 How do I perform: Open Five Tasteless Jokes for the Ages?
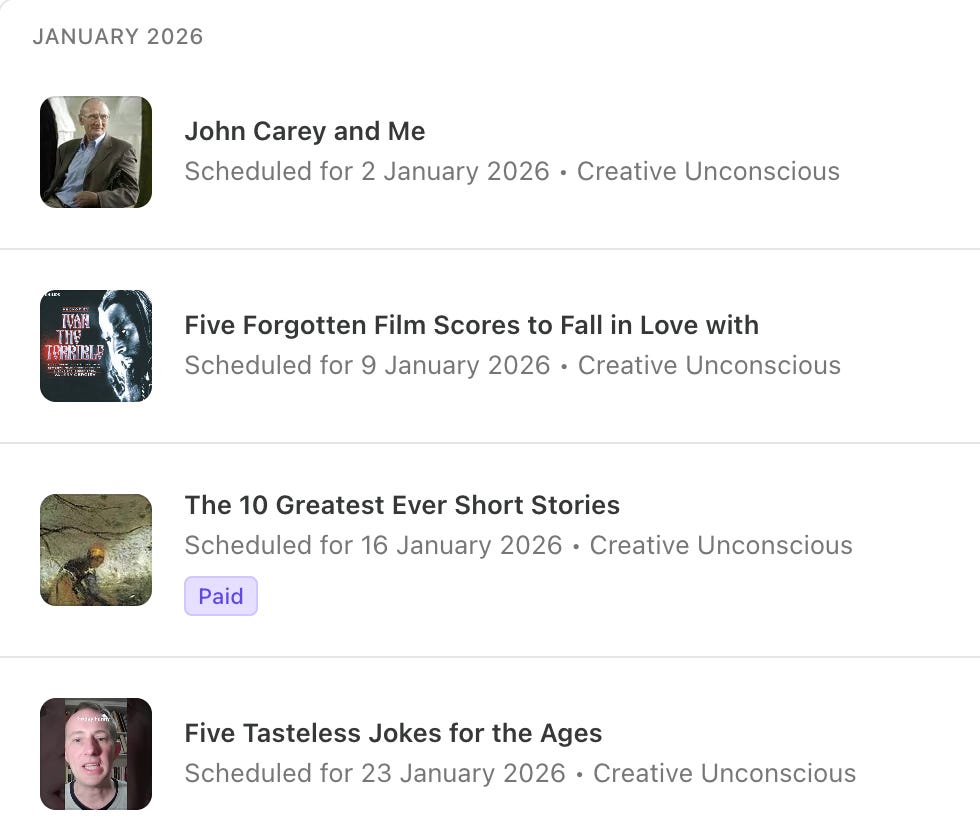393,733
